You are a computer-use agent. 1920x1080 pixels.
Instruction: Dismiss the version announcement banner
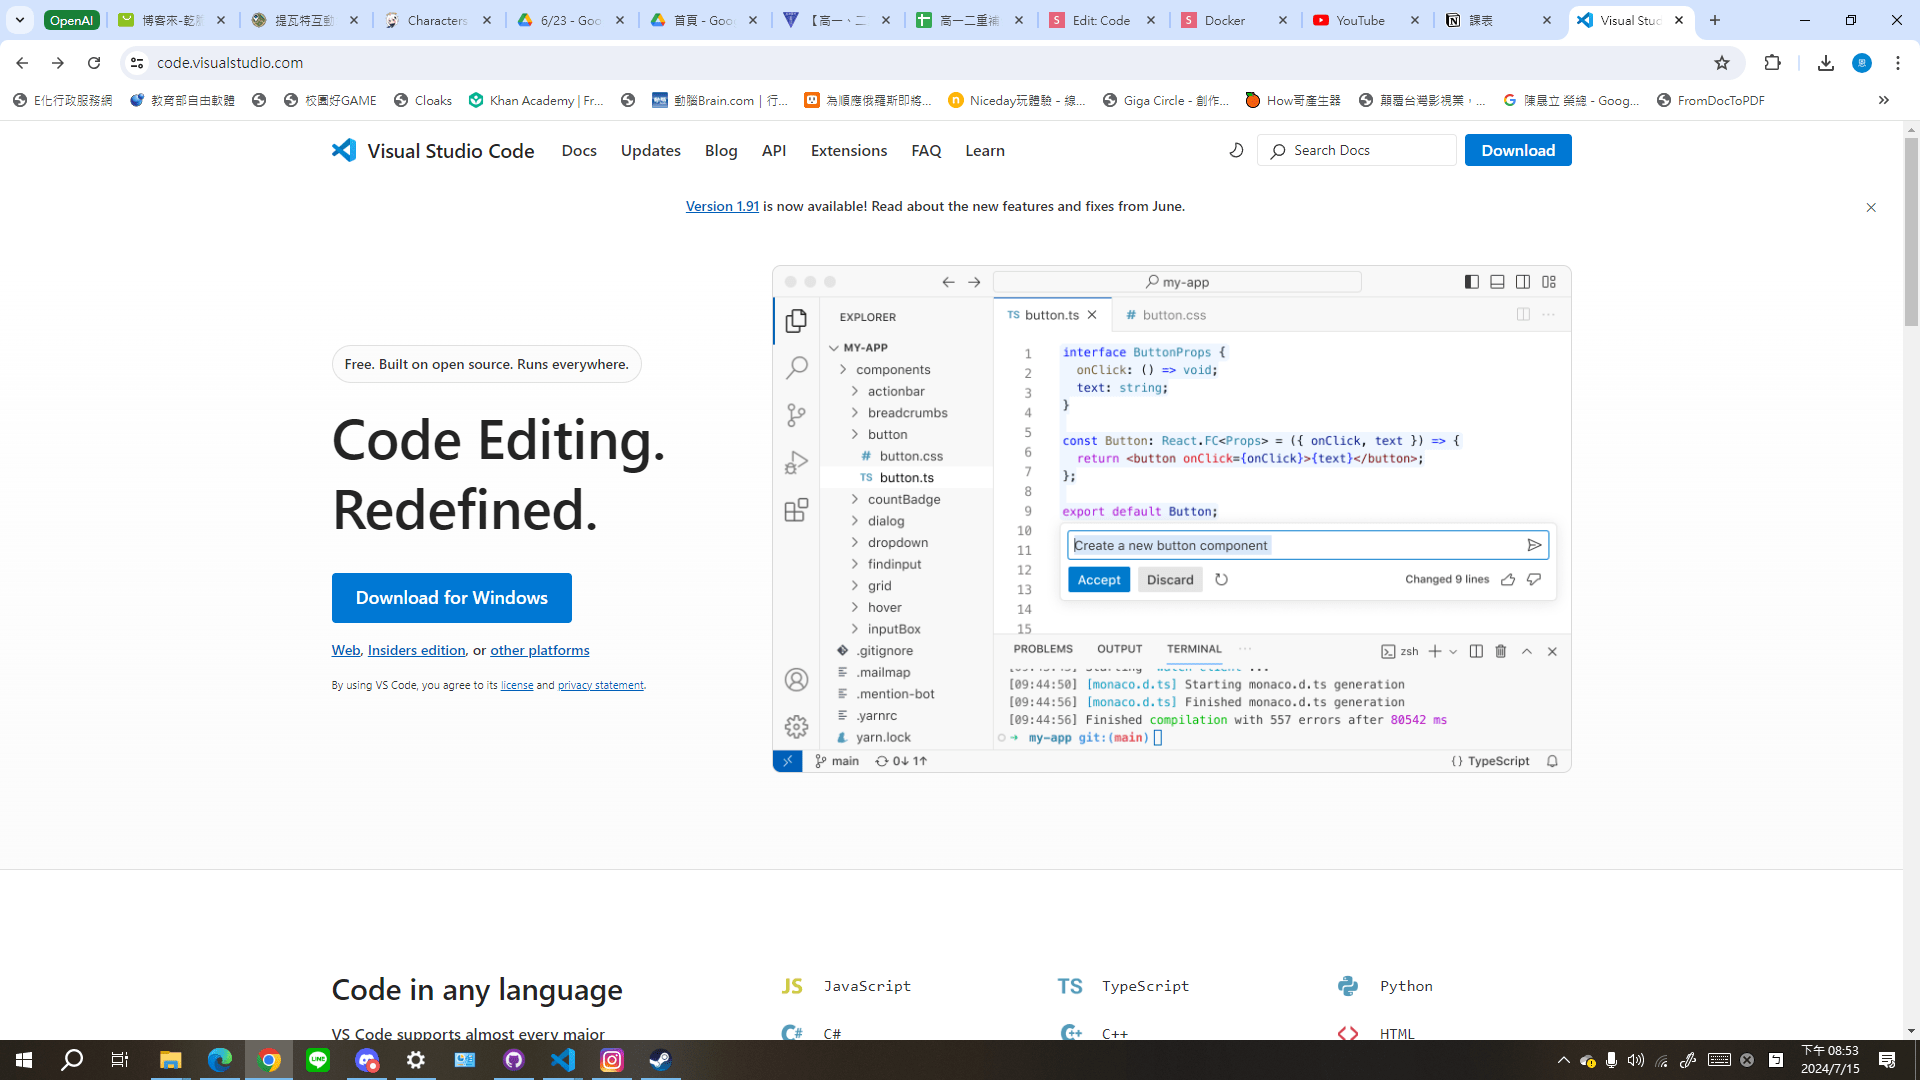1871,207
